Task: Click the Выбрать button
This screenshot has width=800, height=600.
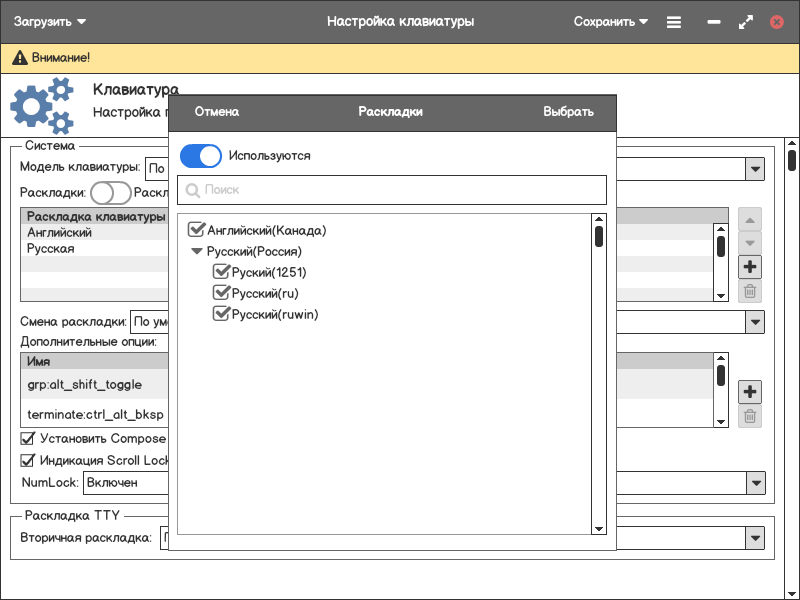Action: 568,112
